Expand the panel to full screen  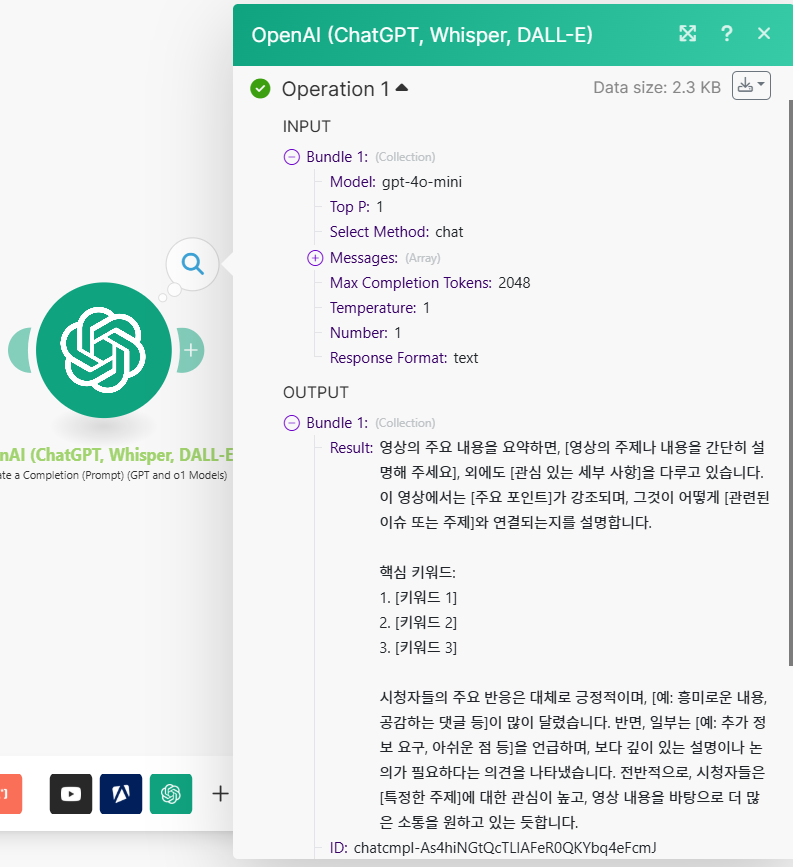pos(687,34)
